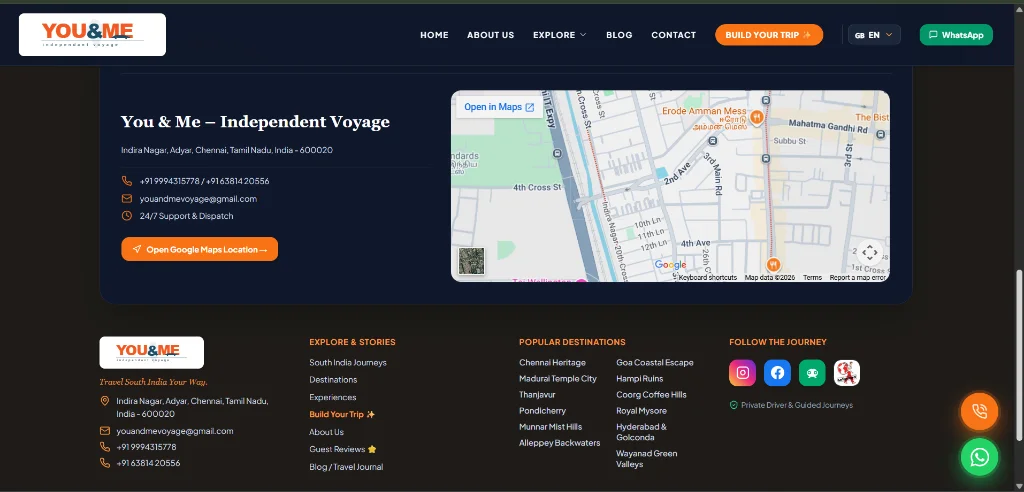Click the You&Me logo in footer
This screenshot has width=1024, height=492.
click(x=152, y=353)
